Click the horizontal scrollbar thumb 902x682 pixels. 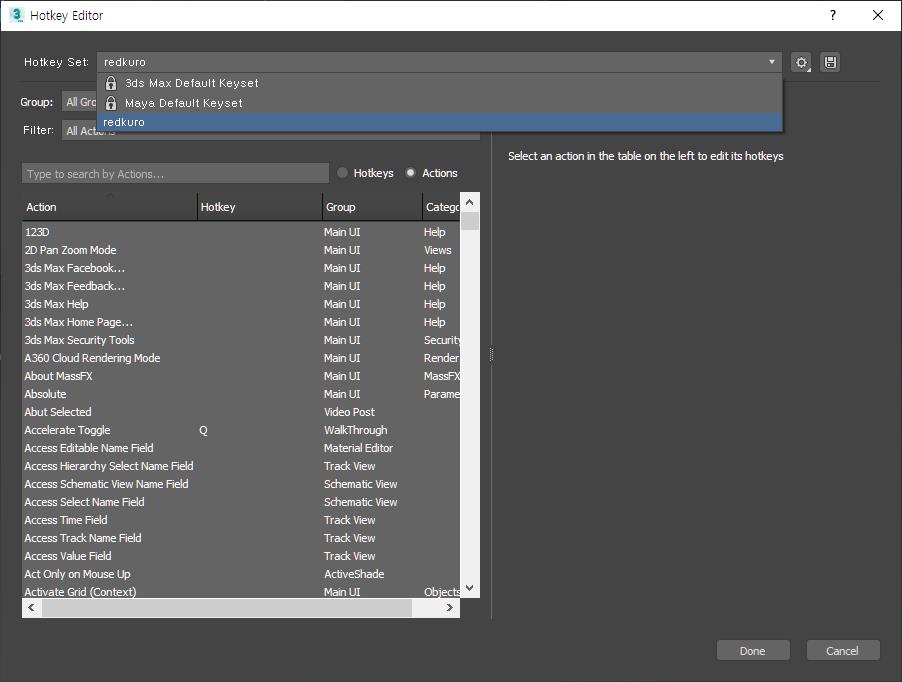pyautogui.click(x=227, y=608)
